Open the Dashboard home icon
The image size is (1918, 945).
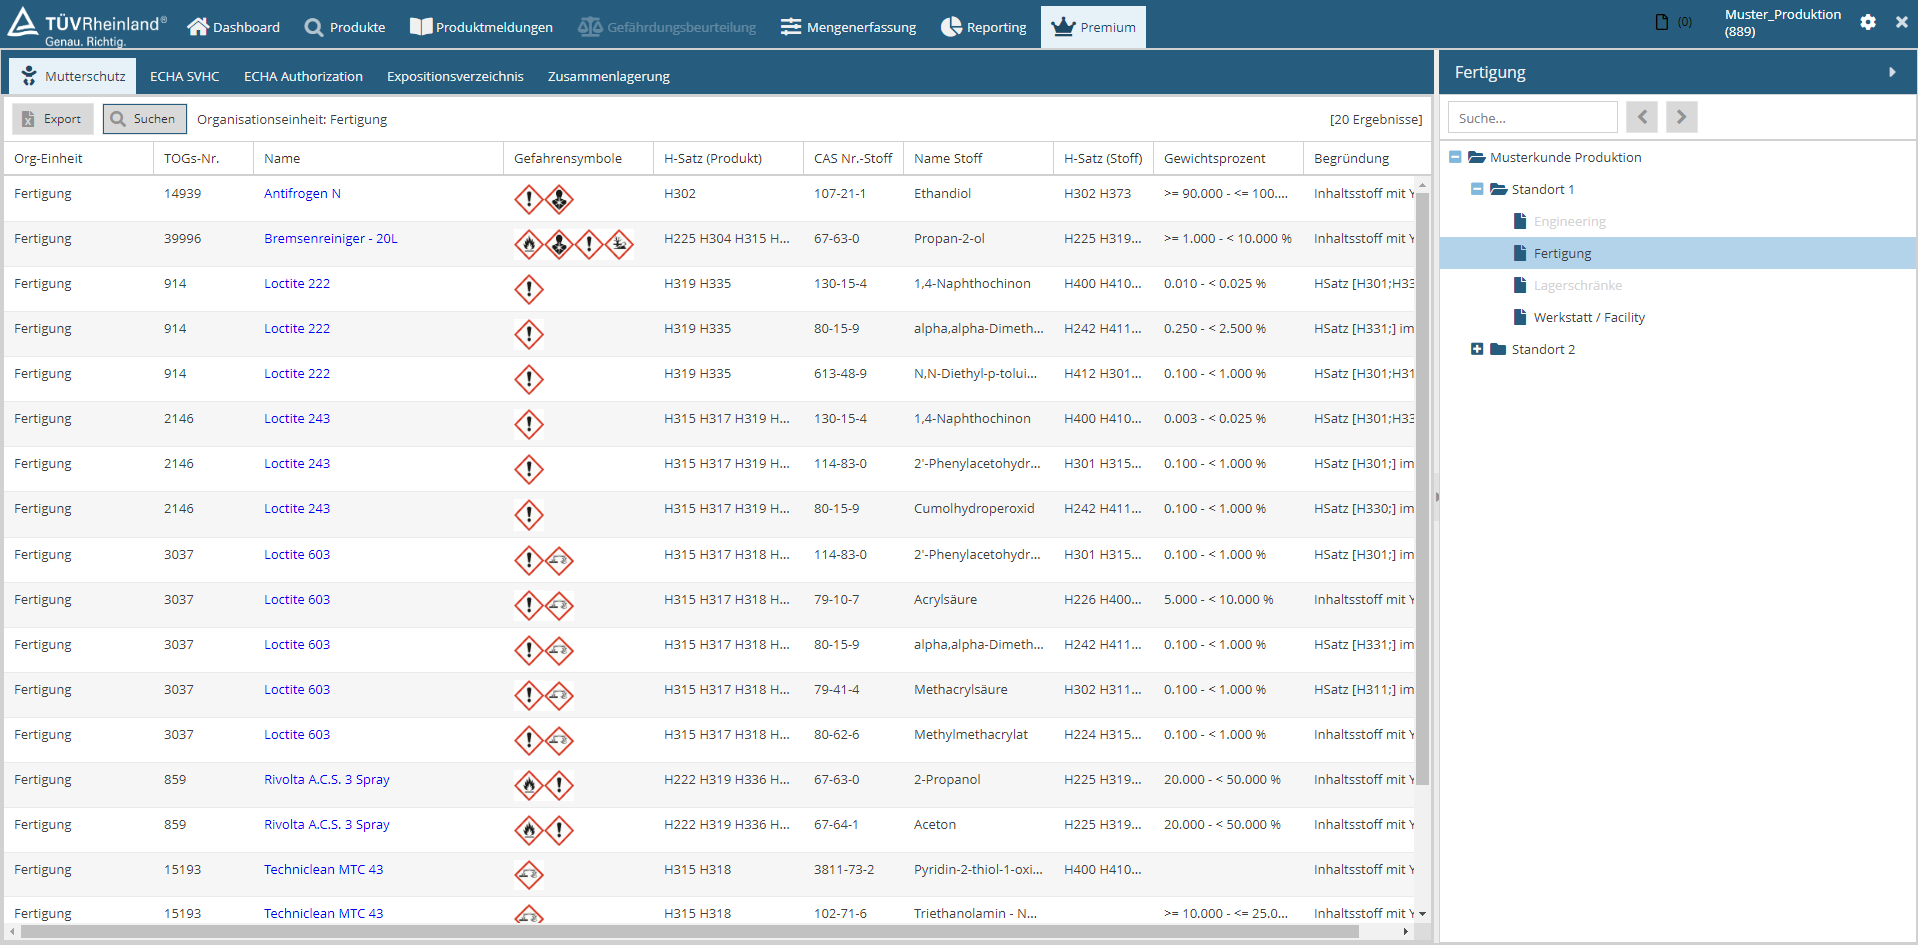click(x=198, y=27)
